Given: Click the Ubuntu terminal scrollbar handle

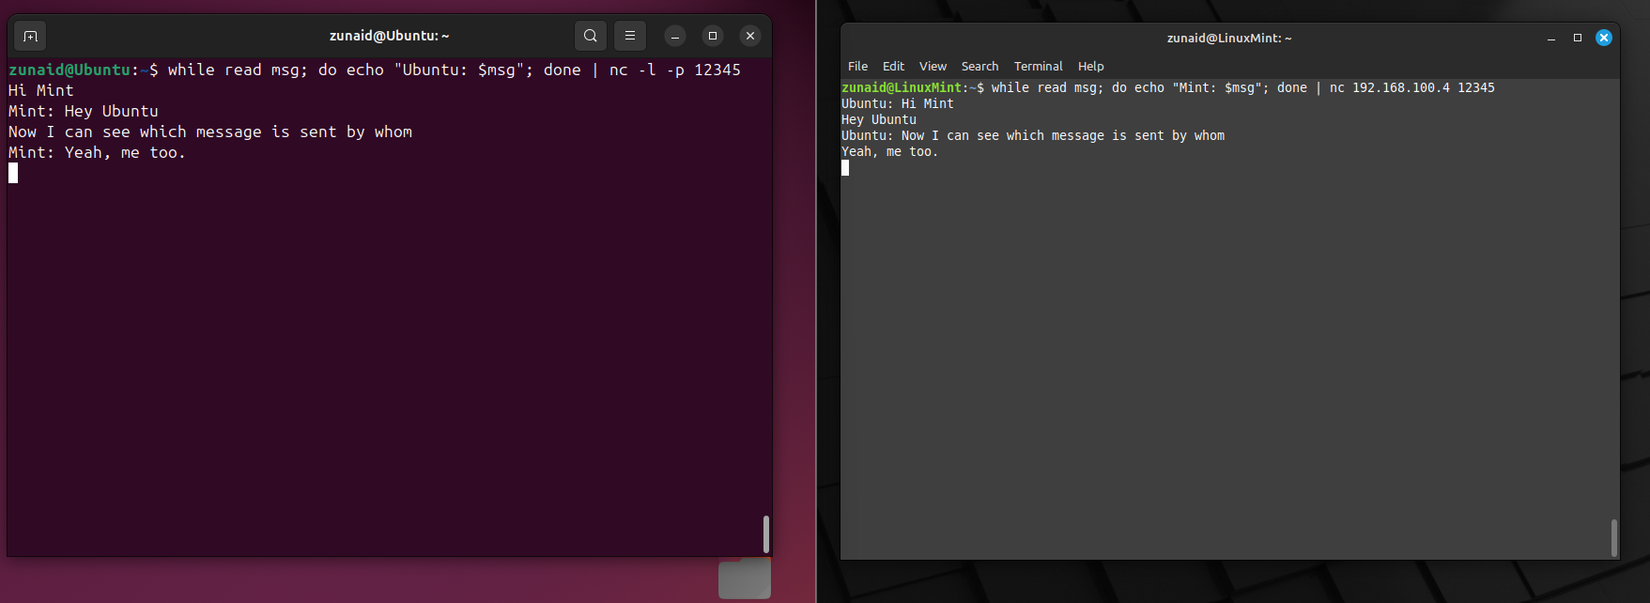Looking at the screenshot, I should pos(766,534).
